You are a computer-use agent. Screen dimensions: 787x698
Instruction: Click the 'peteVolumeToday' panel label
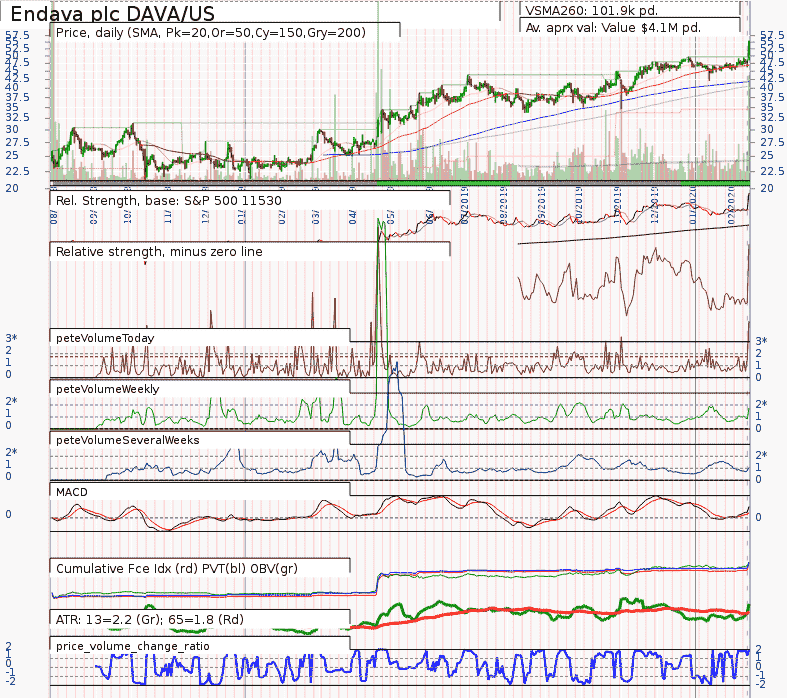click(105, 338)
